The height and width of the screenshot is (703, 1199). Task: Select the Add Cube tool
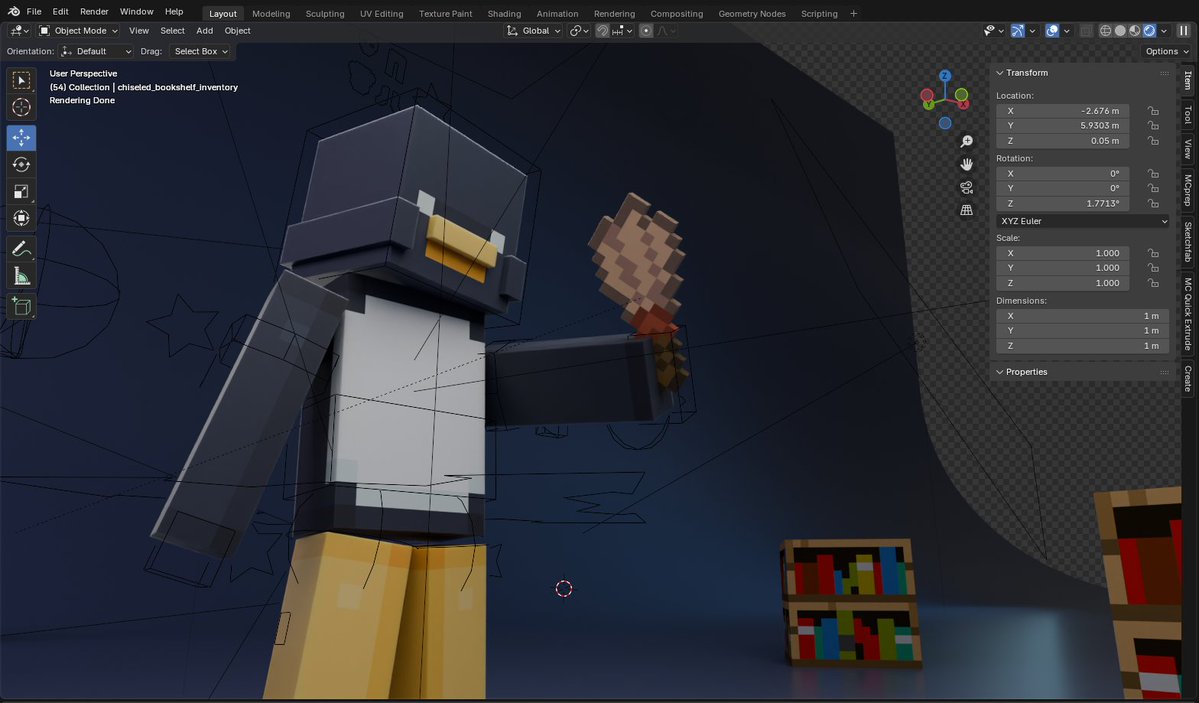tap(21, 307)
